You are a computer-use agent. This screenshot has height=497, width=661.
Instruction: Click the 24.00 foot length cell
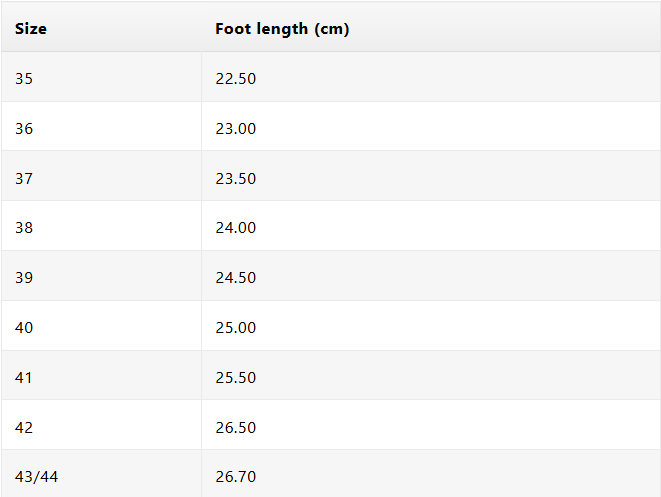pos(236,227)
